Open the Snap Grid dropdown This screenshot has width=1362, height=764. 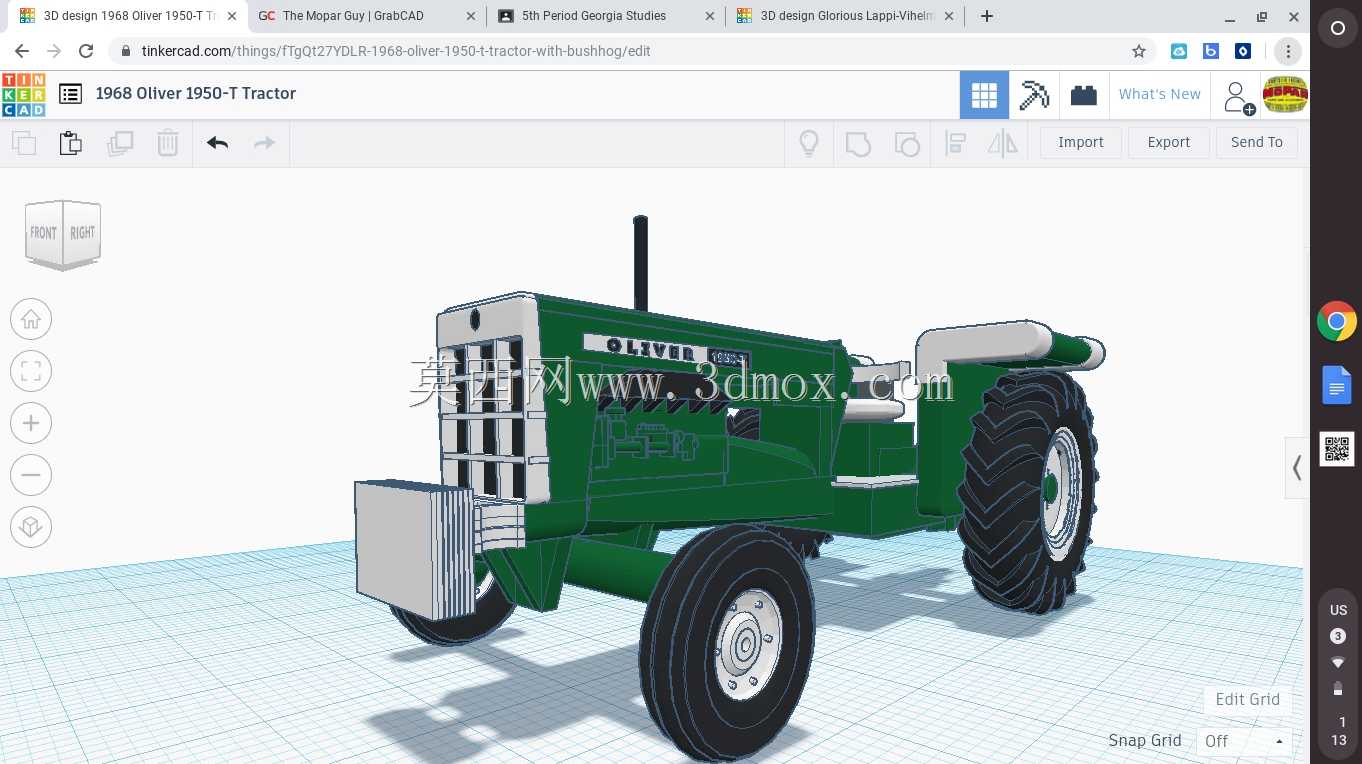[x=1244, y=741]
